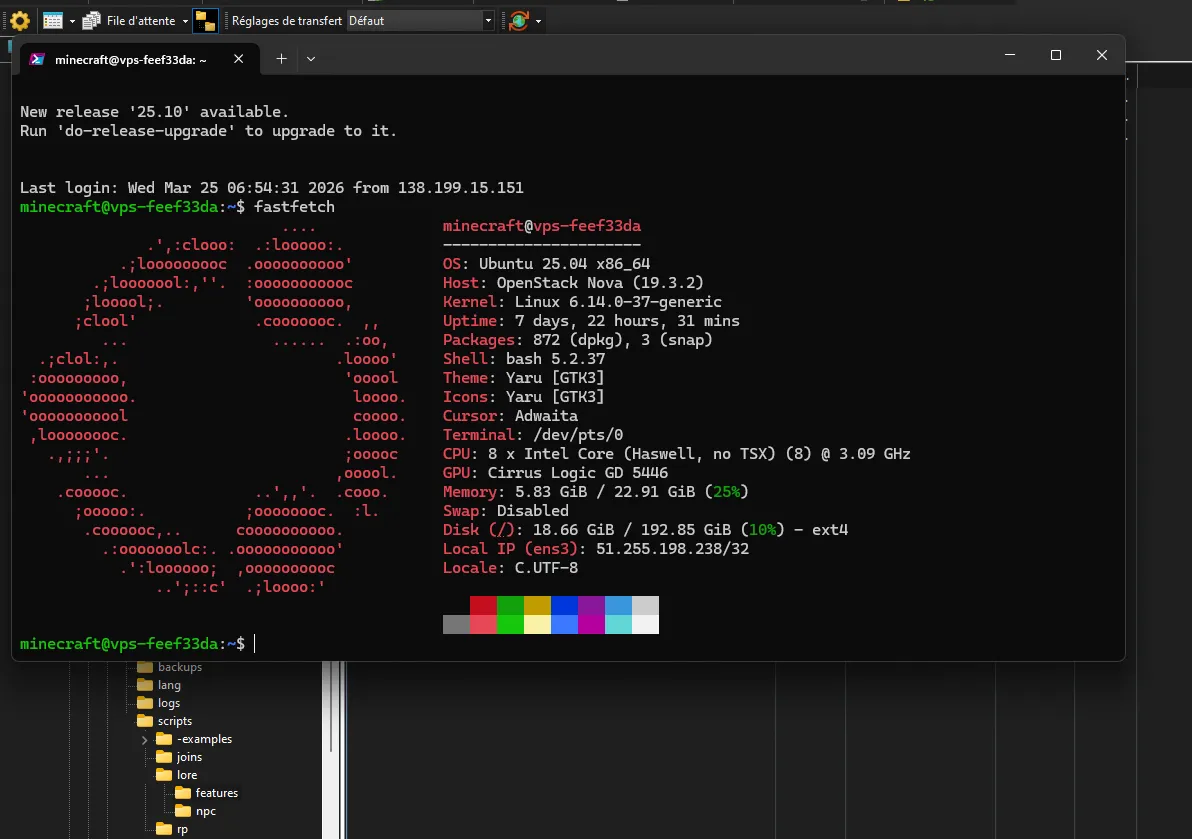Click the PowerShell icon in terminal tab
1192x839 pixels.
pyautogui.click(x=37, y=59)
